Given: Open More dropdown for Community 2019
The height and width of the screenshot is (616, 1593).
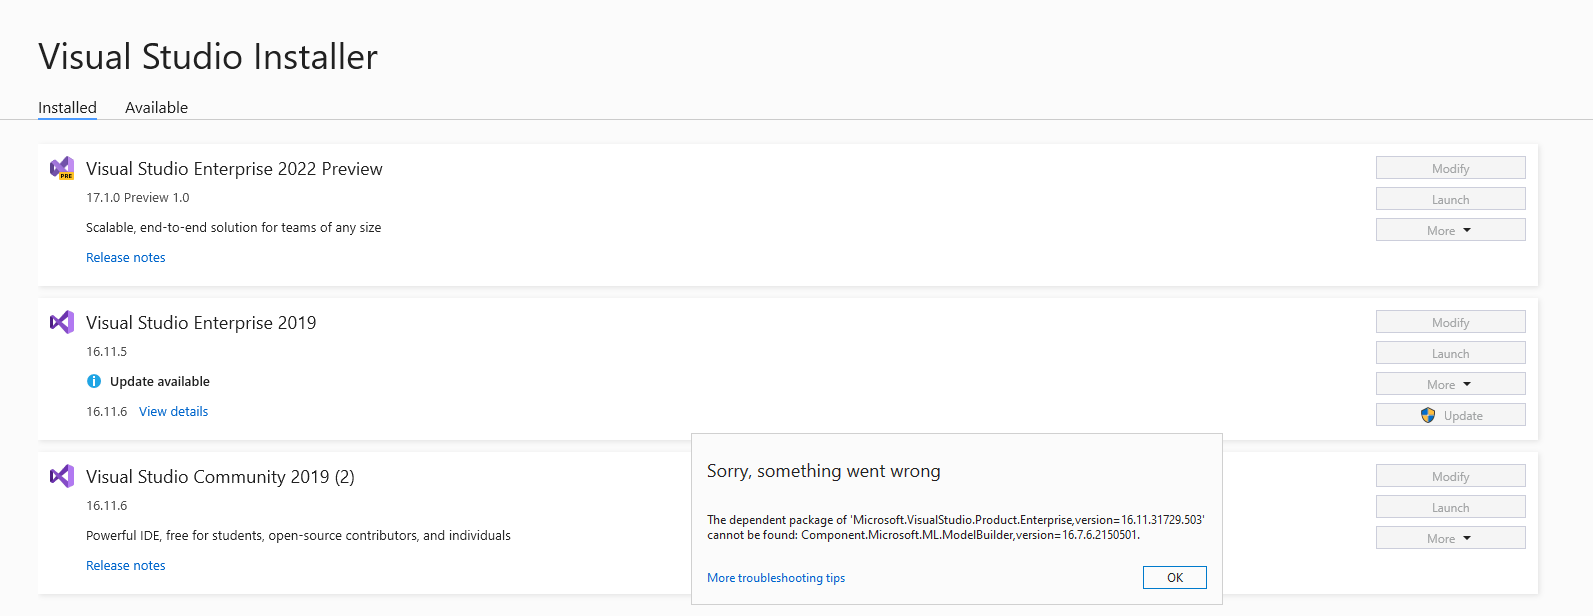Looking at the screenshot, I should (x=1450, y=538).
